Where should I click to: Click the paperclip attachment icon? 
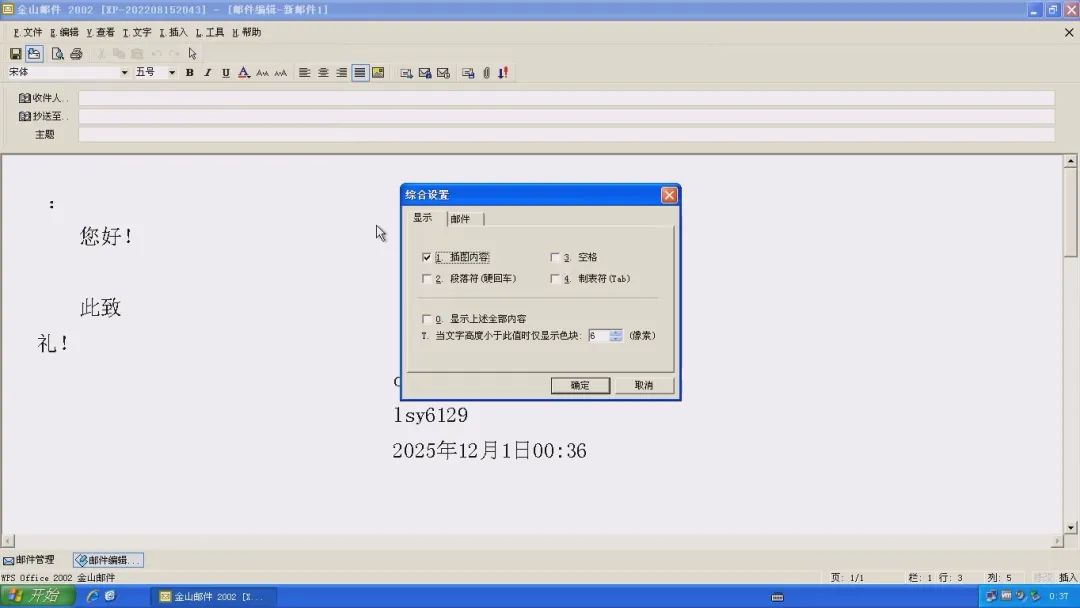click(x=486, y=73)
